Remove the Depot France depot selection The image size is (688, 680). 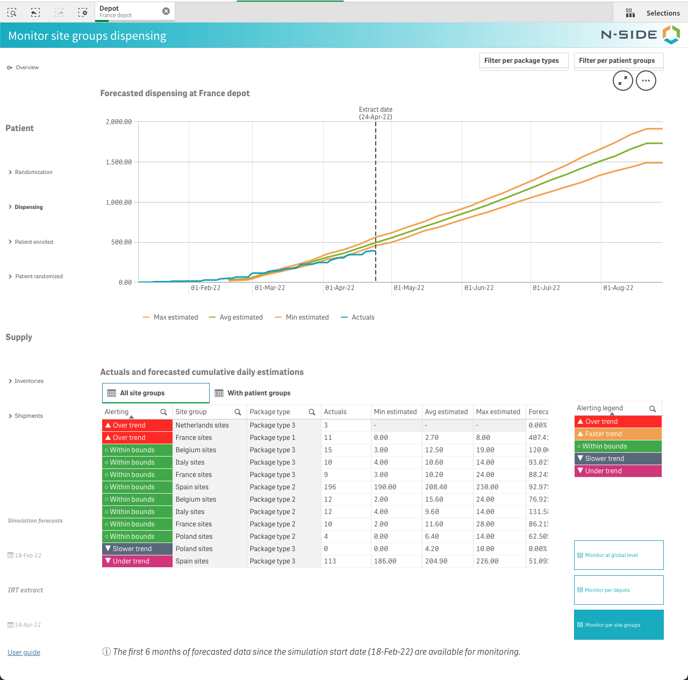166,11
